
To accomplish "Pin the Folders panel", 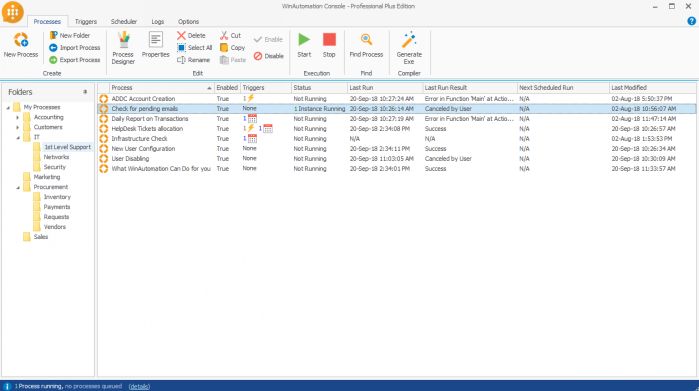I will pos(85,92).
